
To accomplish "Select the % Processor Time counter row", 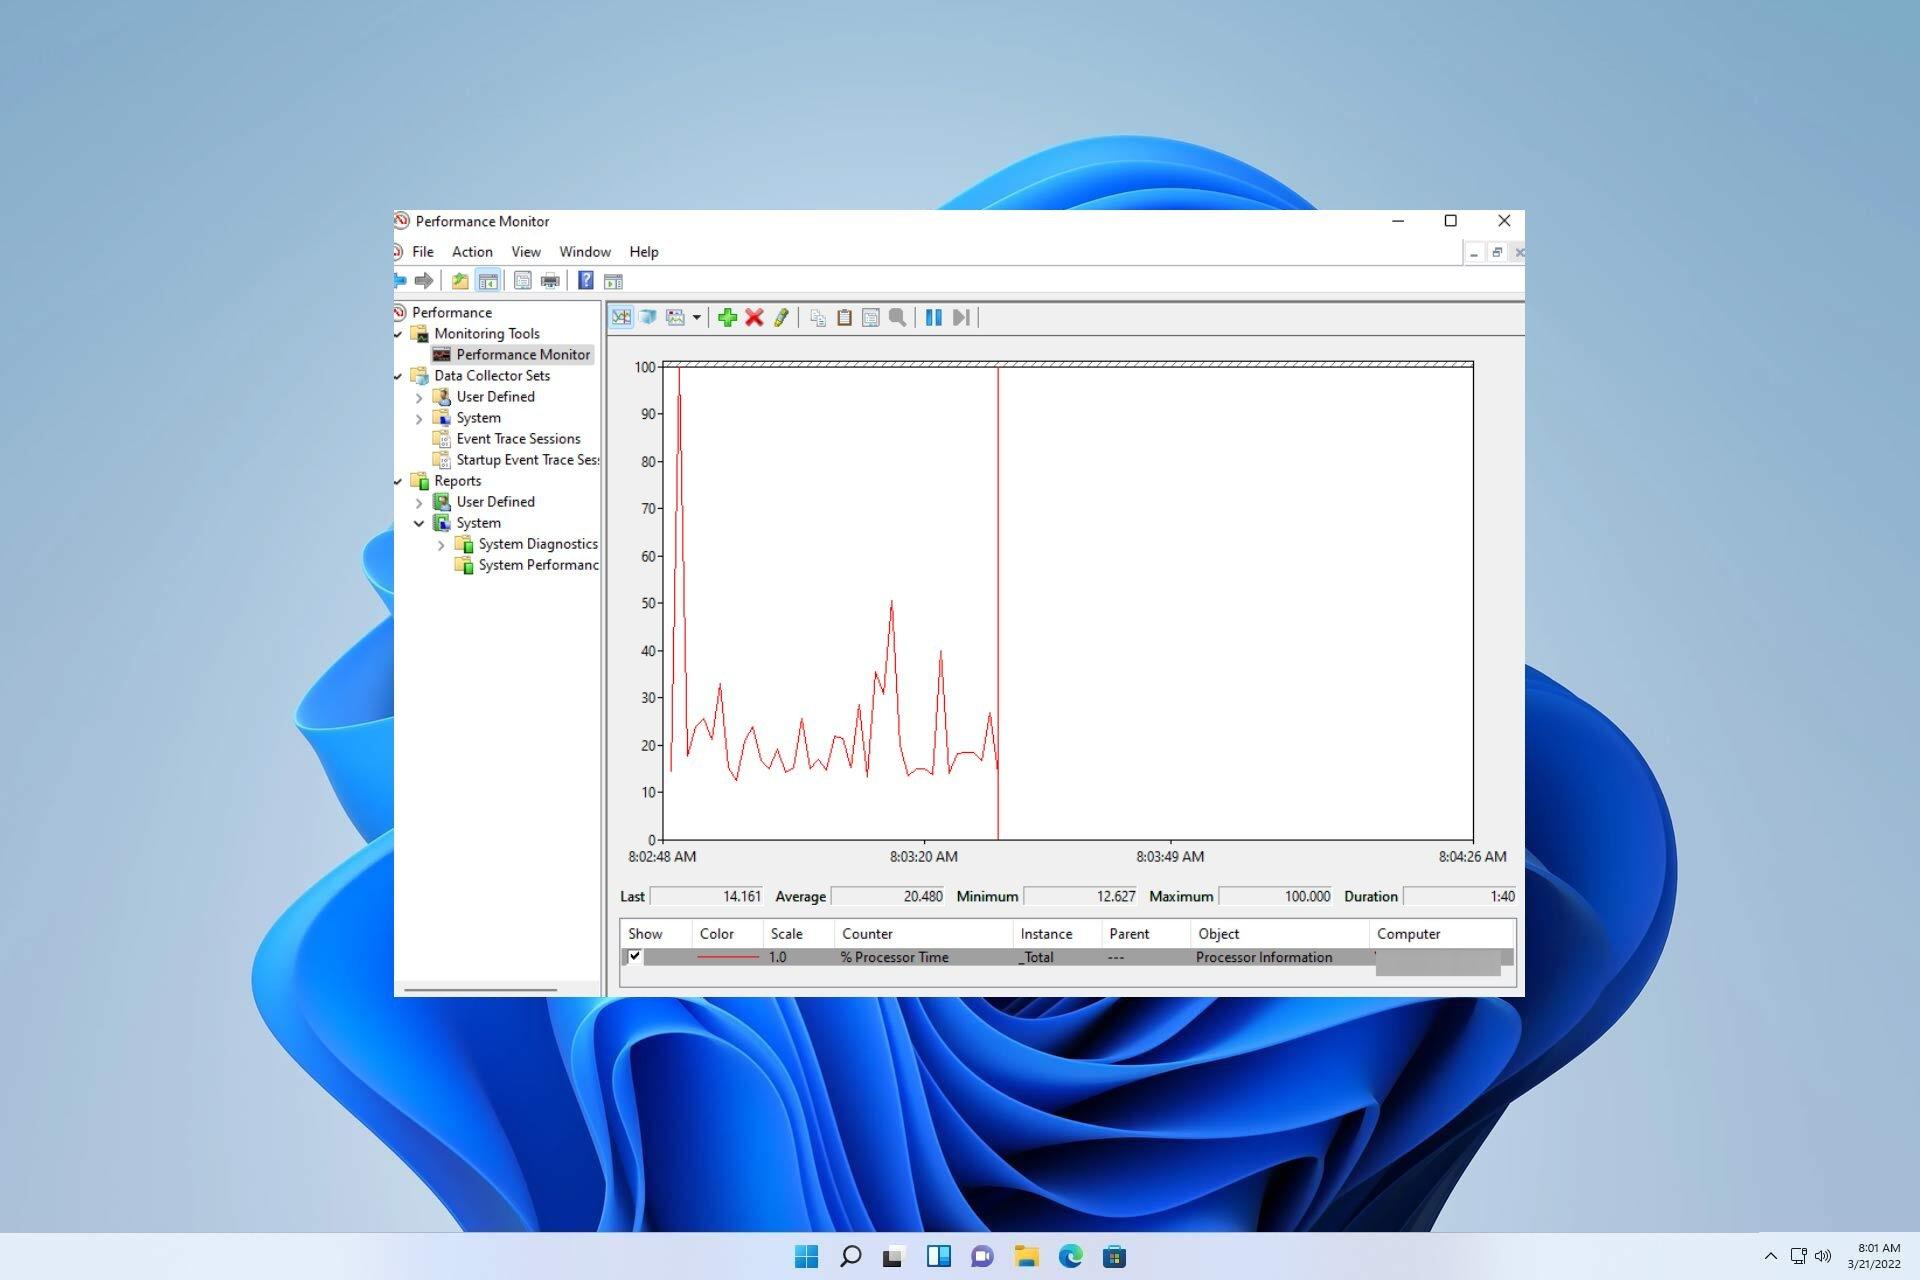I will [x=1068, y=957].
